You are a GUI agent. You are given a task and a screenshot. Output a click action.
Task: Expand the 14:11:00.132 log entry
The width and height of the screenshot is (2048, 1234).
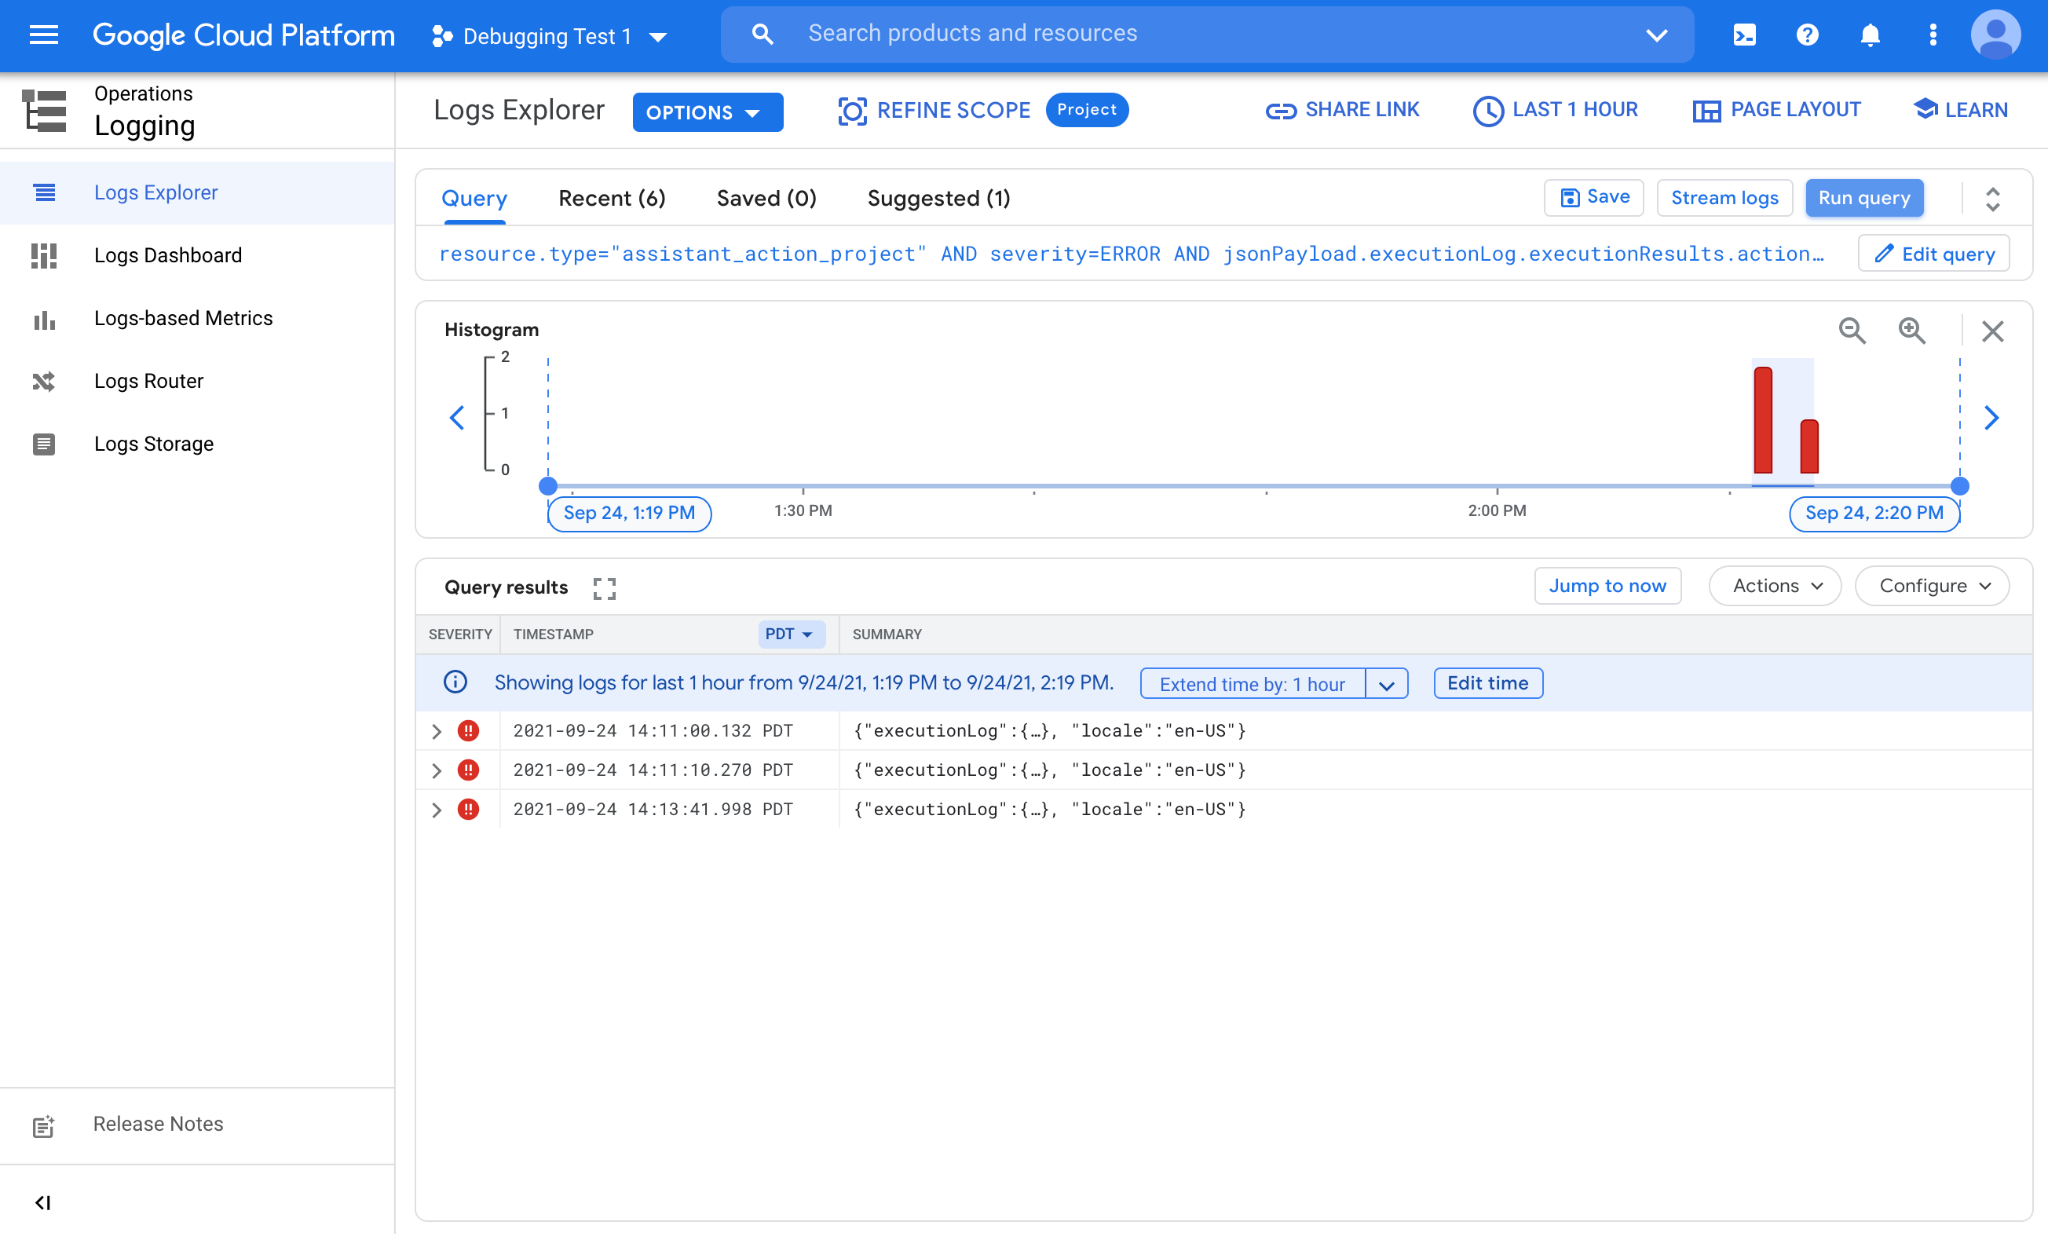pos(437,731)
